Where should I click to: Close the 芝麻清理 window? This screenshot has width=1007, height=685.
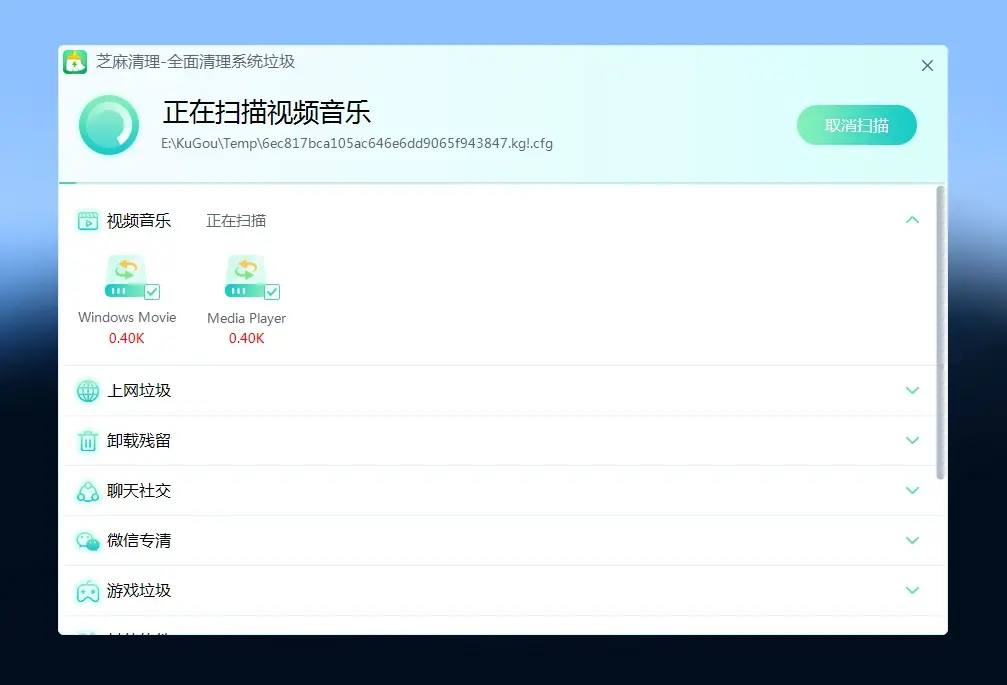pos(927,66)
